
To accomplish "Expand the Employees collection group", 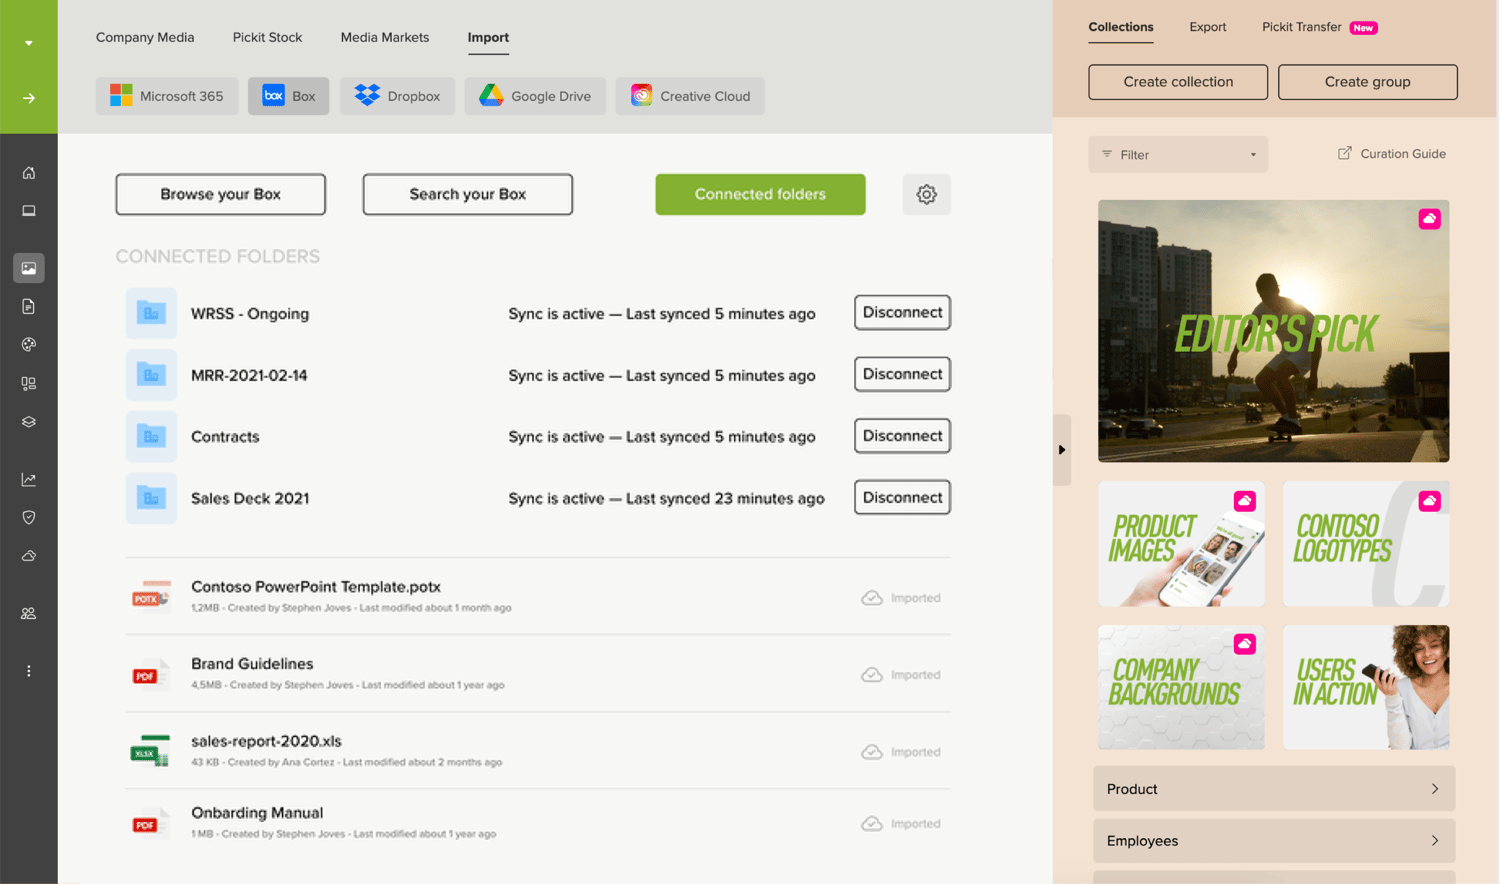I will point(1273,841).
